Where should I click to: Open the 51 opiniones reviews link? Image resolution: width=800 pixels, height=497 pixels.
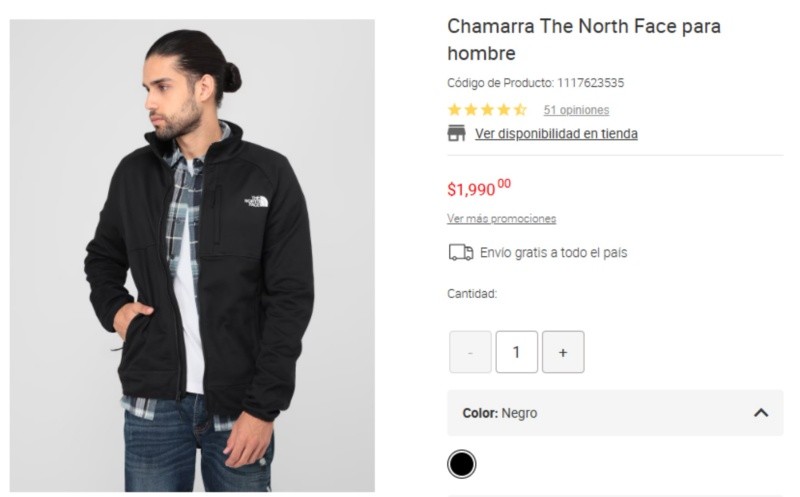click(x=576, y=110)
